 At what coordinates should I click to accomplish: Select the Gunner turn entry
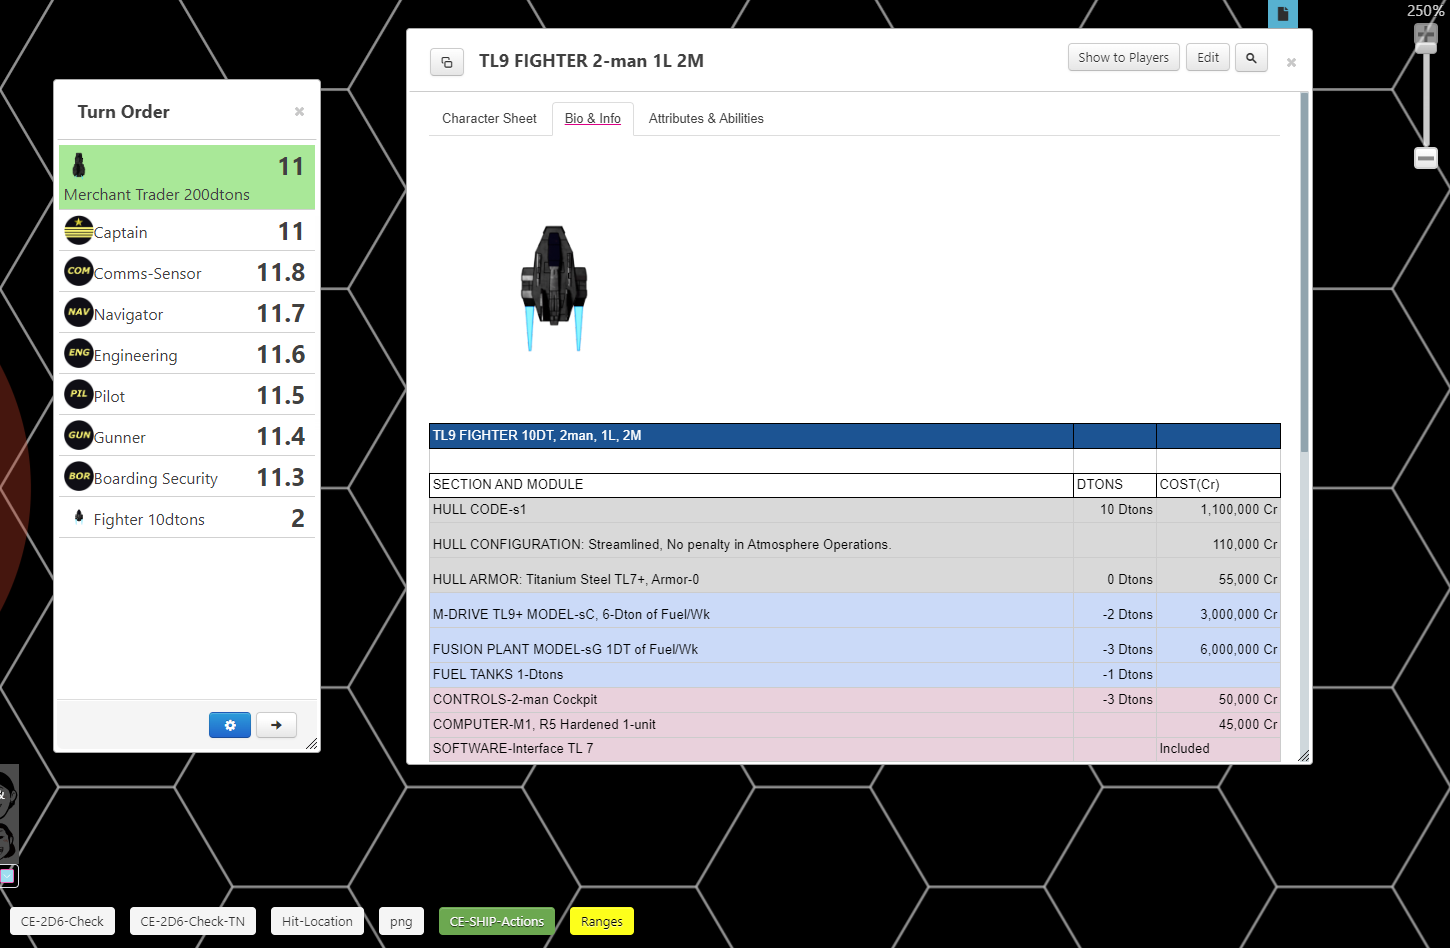point(187,436)
